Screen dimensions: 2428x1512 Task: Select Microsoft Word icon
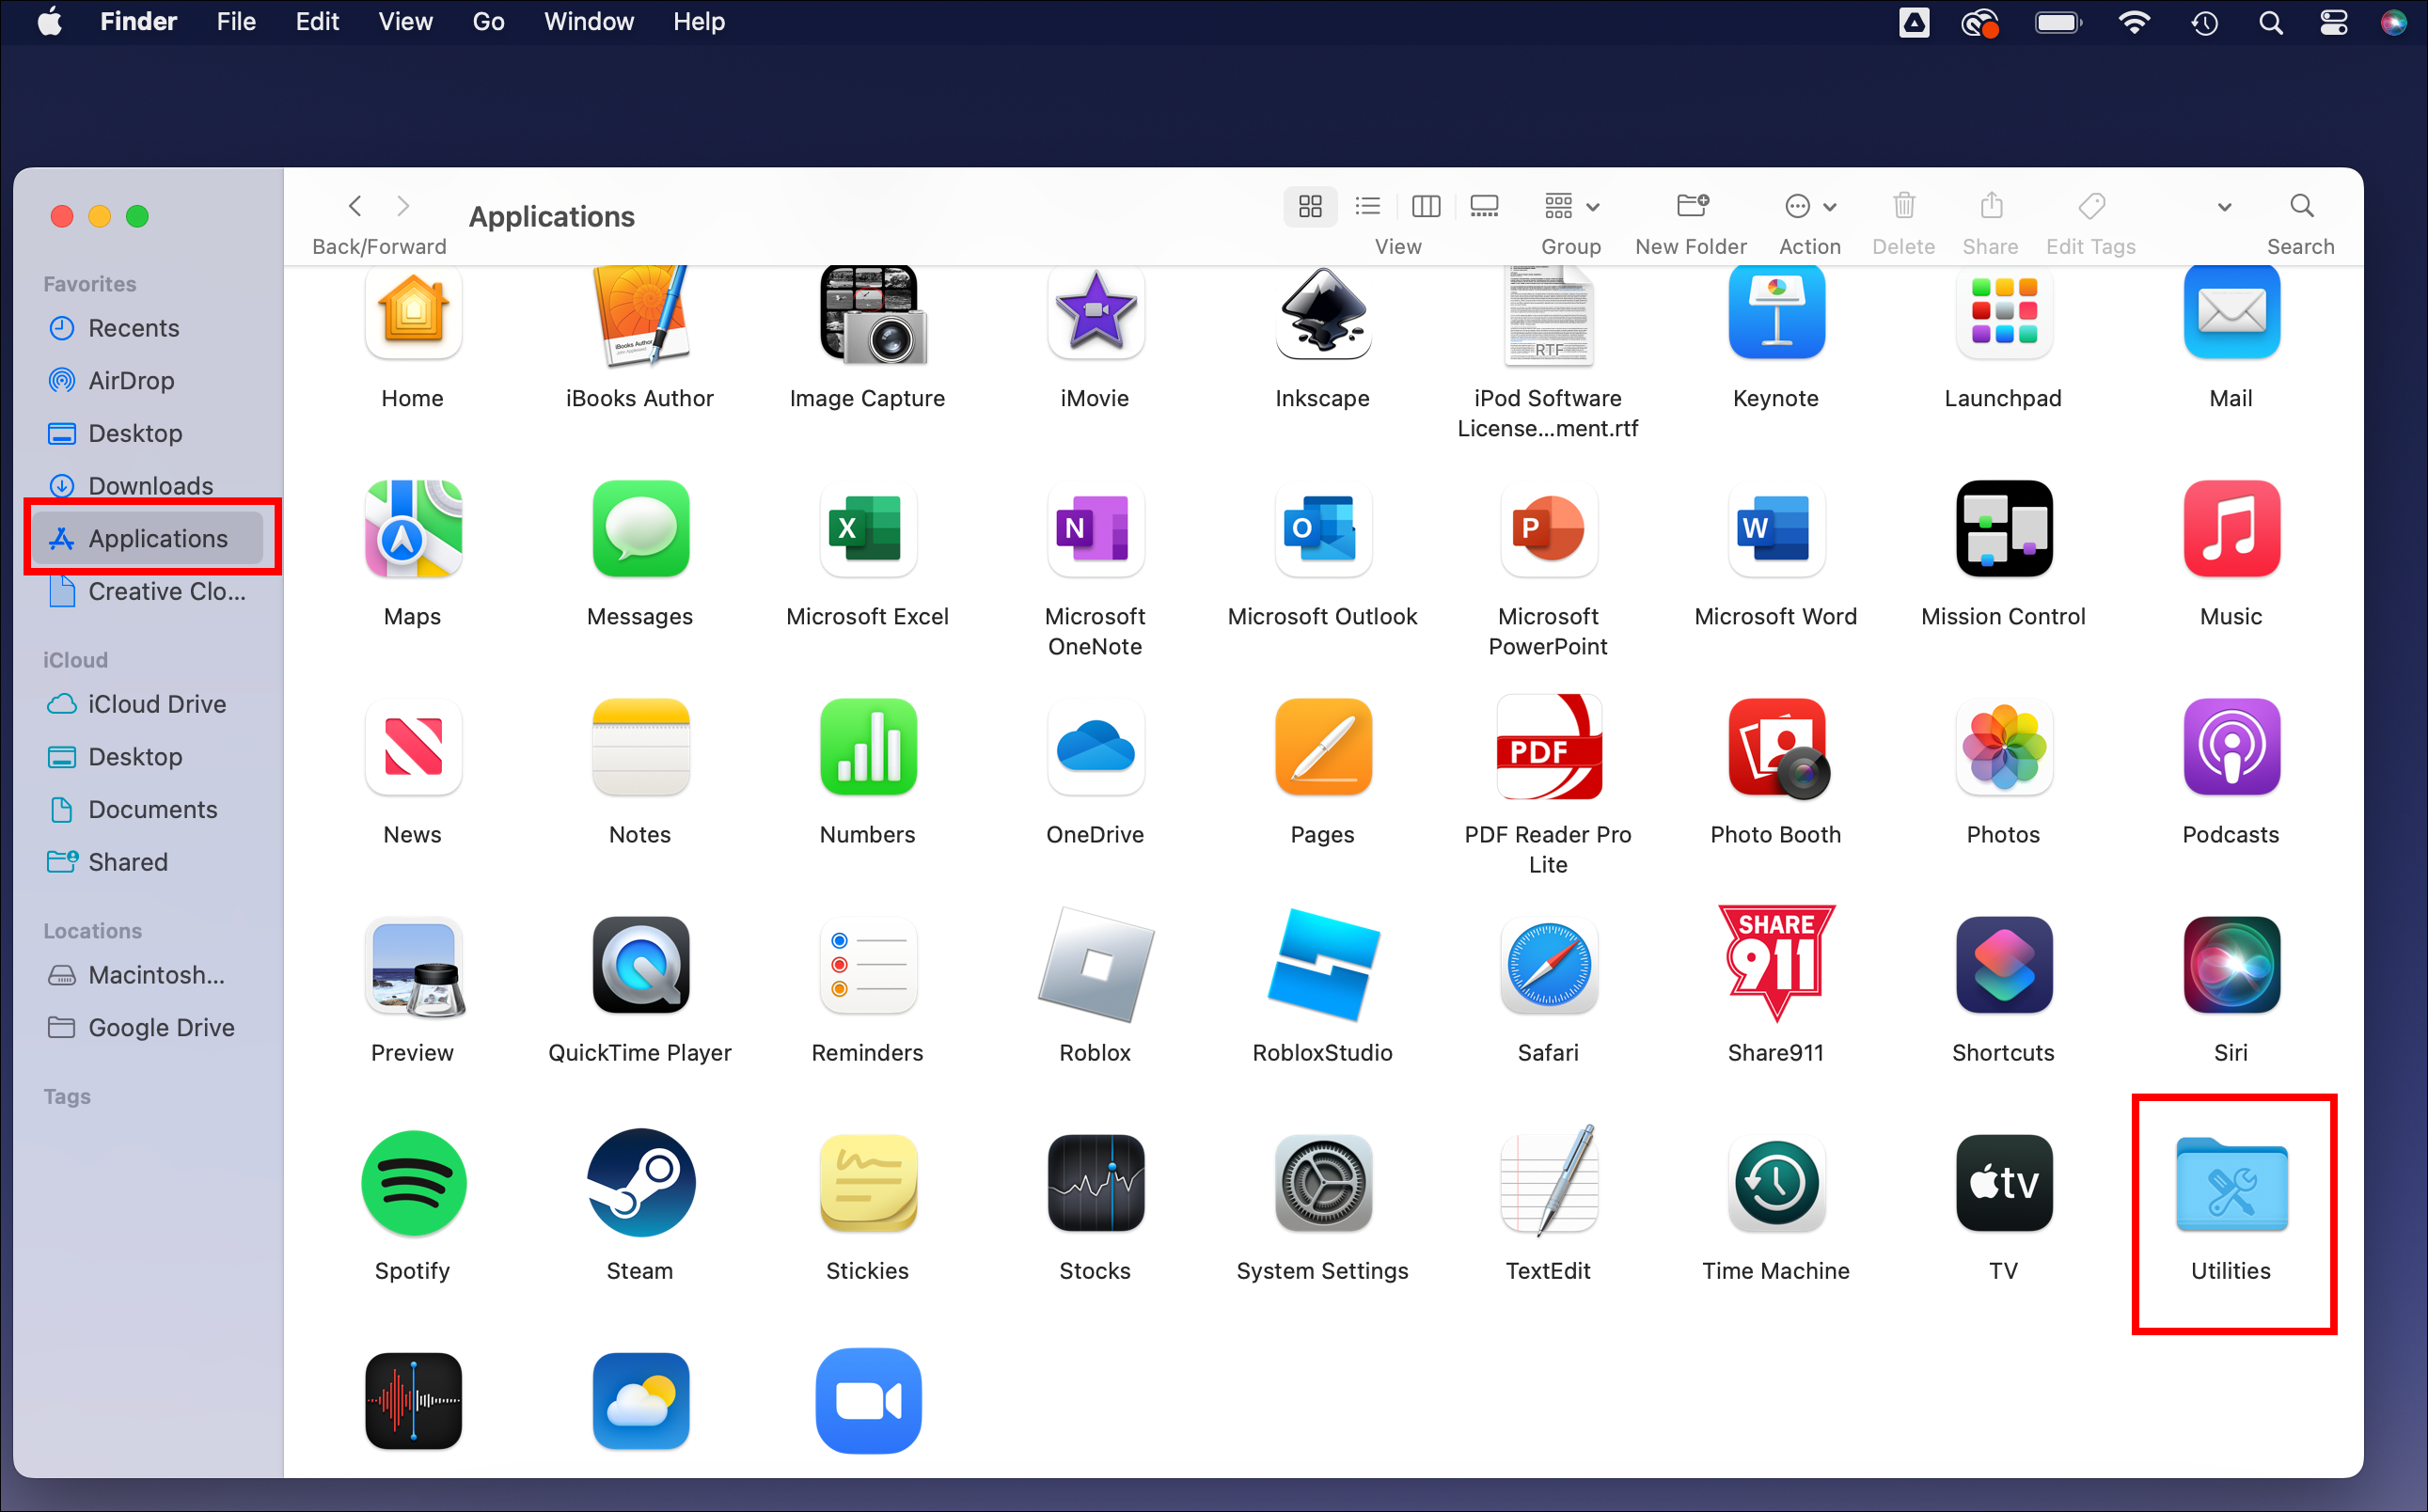tap(1776, 529)
